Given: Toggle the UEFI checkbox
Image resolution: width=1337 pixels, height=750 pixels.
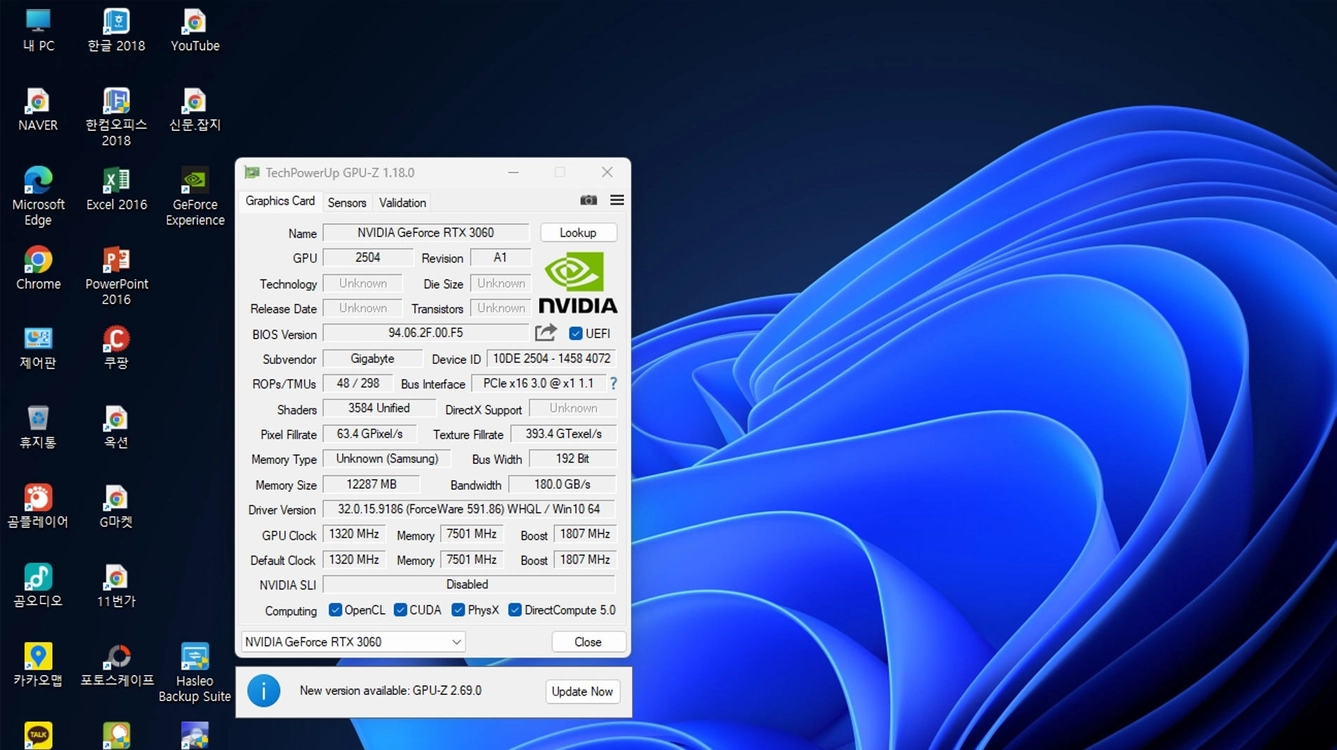Looking at the screenshot, I should (x=575, y=333).
